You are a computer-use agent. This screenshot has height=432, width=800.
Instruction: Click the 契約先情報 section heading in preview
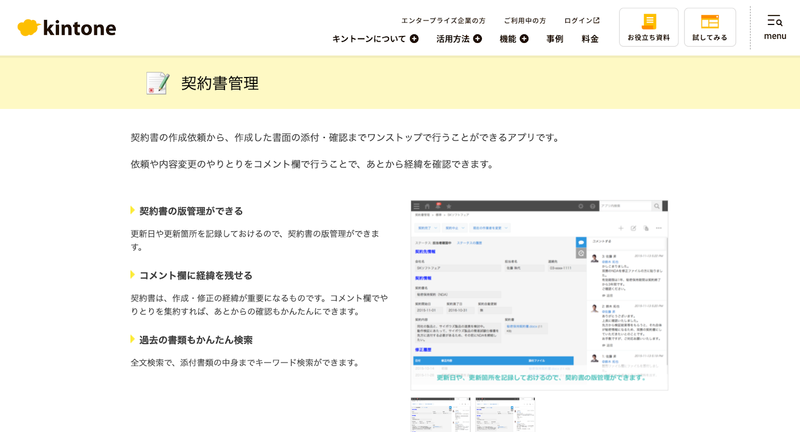(425, 251)
